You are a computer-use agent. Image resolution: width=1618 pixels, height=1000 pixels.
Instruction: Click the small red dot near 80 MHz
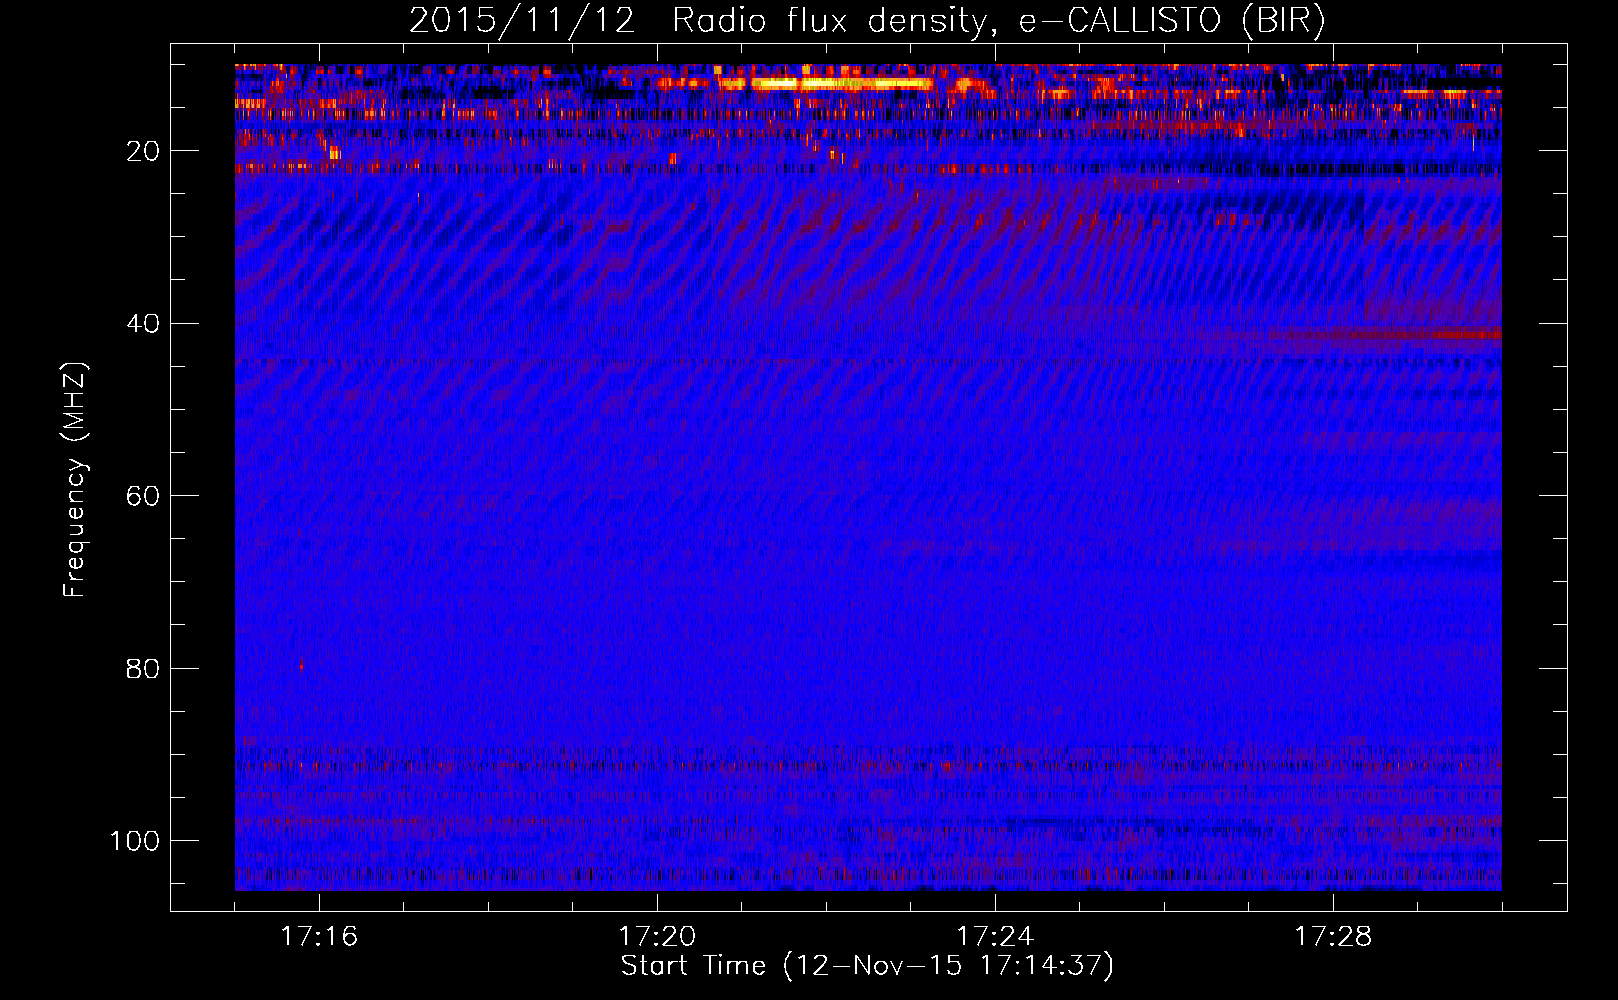coord(301,664)
